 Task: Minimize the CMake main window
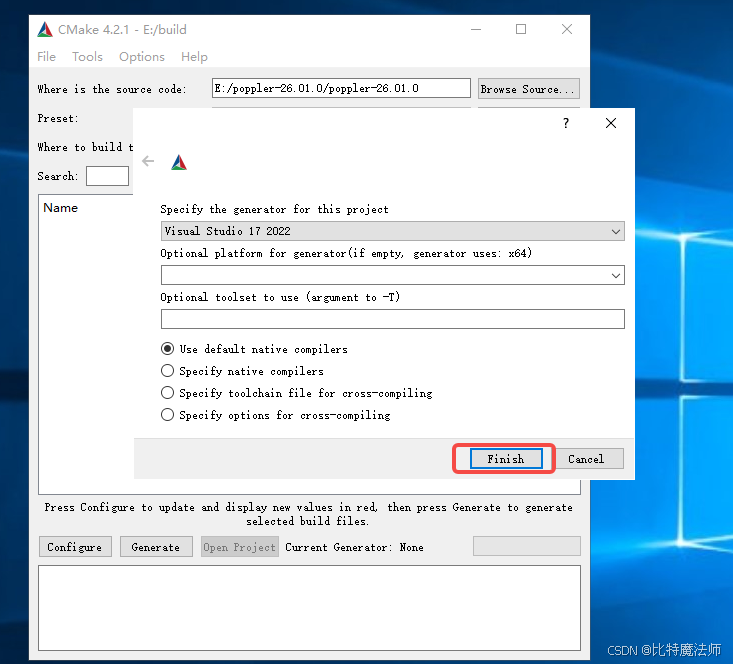(476, 29)
